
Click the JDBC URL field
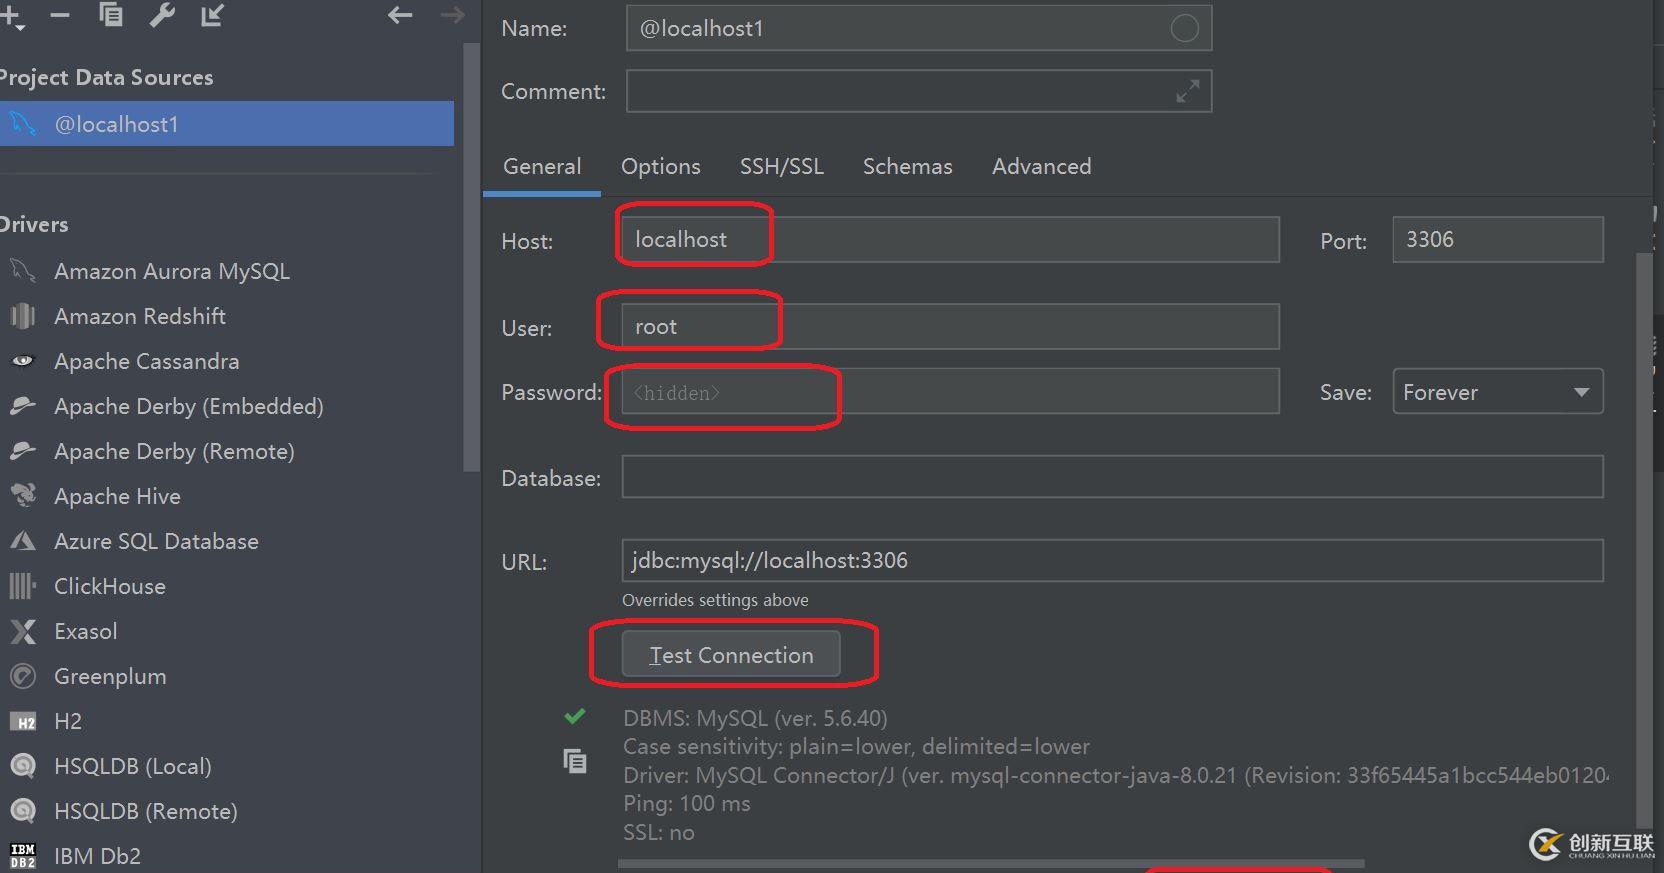click(1112, 560)
